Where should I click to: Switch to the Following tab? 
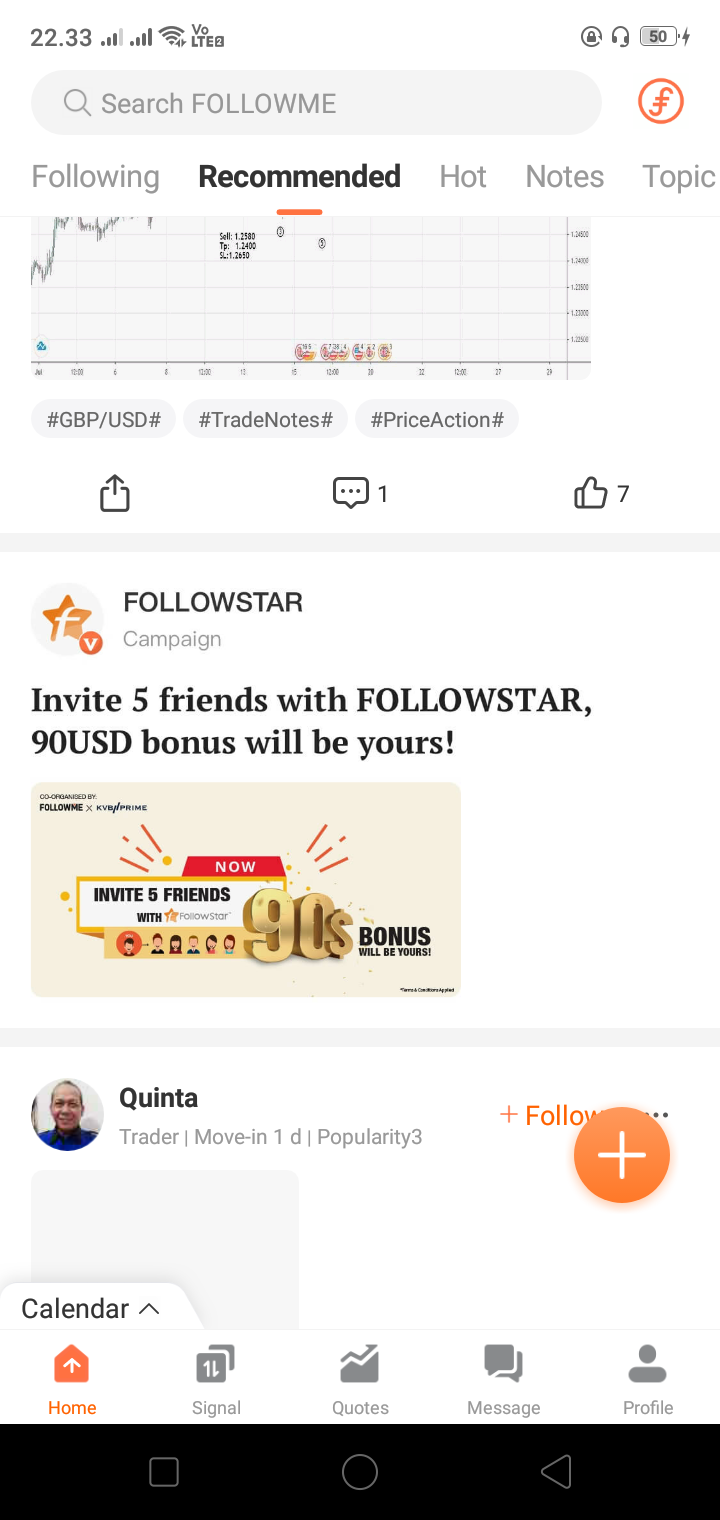(95, 177)
